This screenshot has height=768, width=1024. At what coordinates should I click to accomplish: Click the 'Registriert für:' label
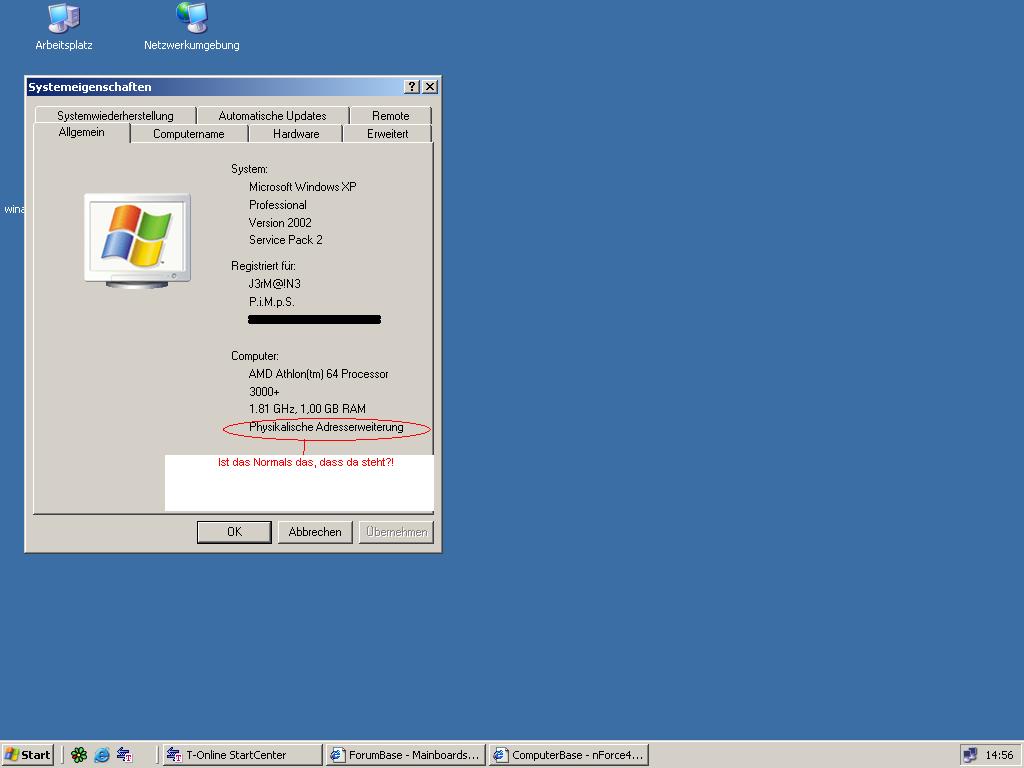pos(263,266)
